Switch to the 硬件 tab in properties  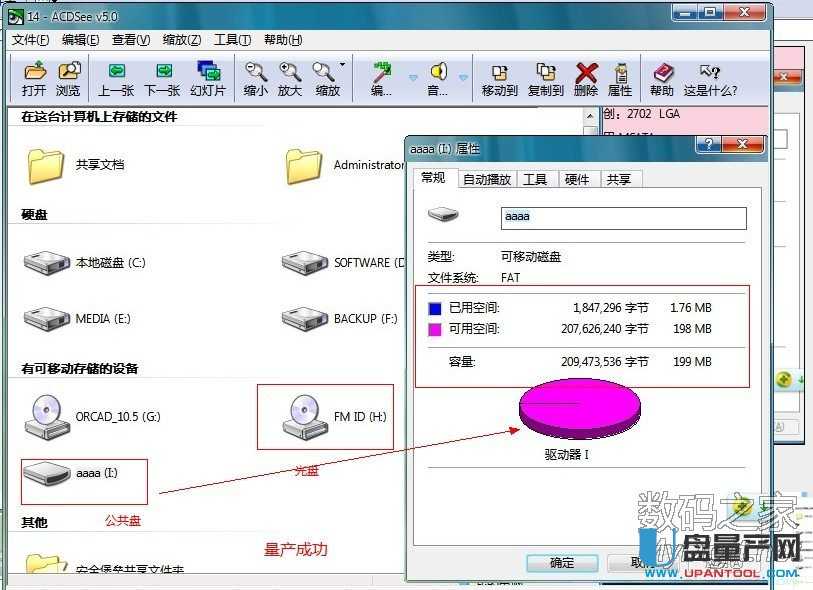click(x=578, y=179)
